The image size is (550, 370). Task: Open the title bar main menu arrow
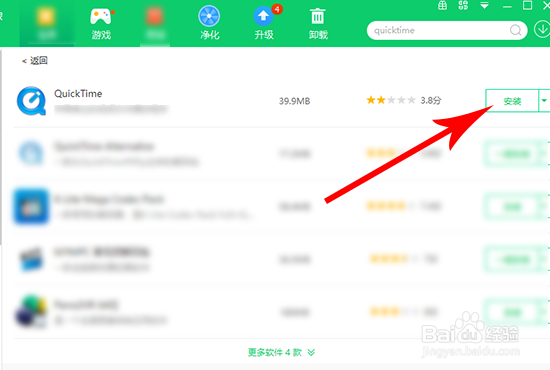pos(484,5)
